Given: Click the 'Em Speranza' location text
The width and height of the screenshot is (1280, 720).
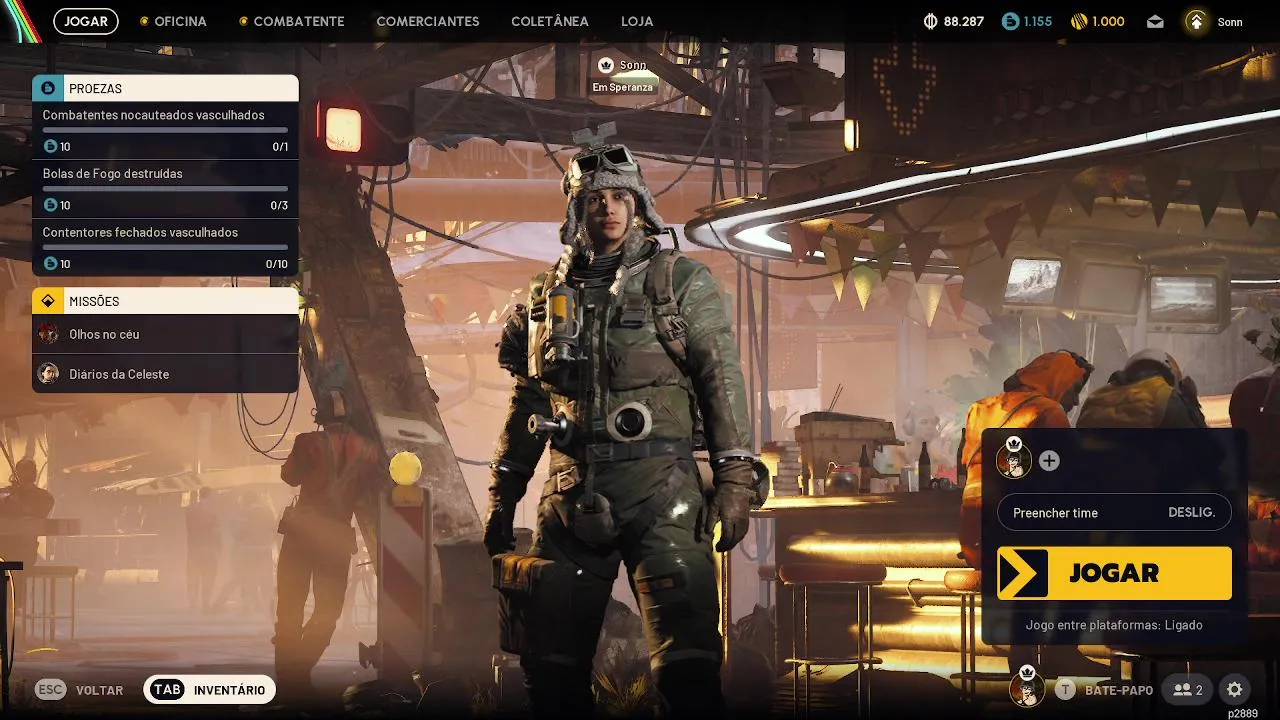Looking at the screenshot, I should 622,87.
